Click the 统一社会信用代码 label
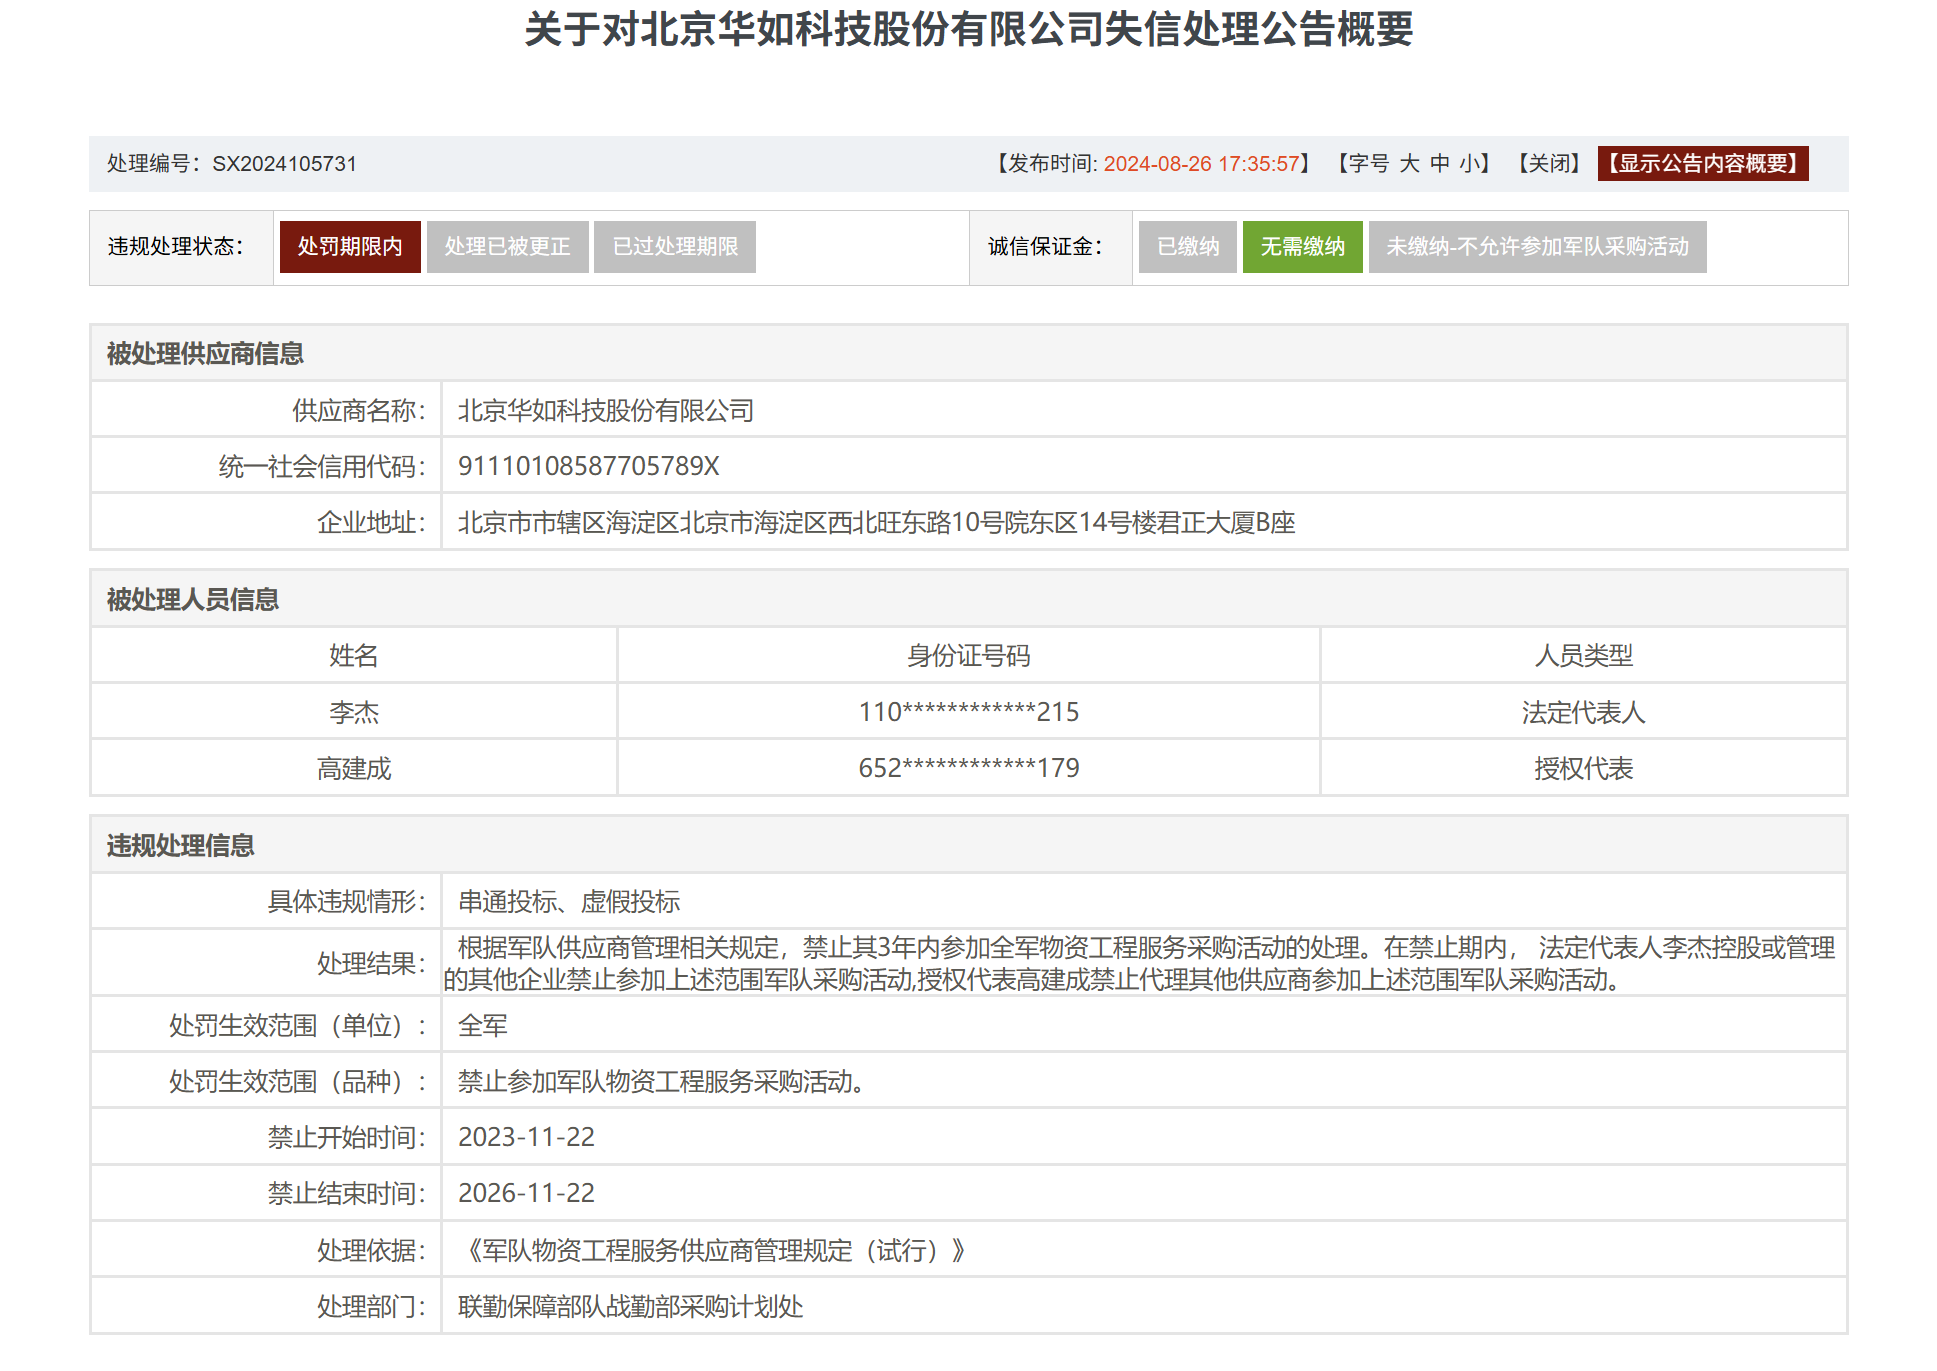 [x=322, y=466]
